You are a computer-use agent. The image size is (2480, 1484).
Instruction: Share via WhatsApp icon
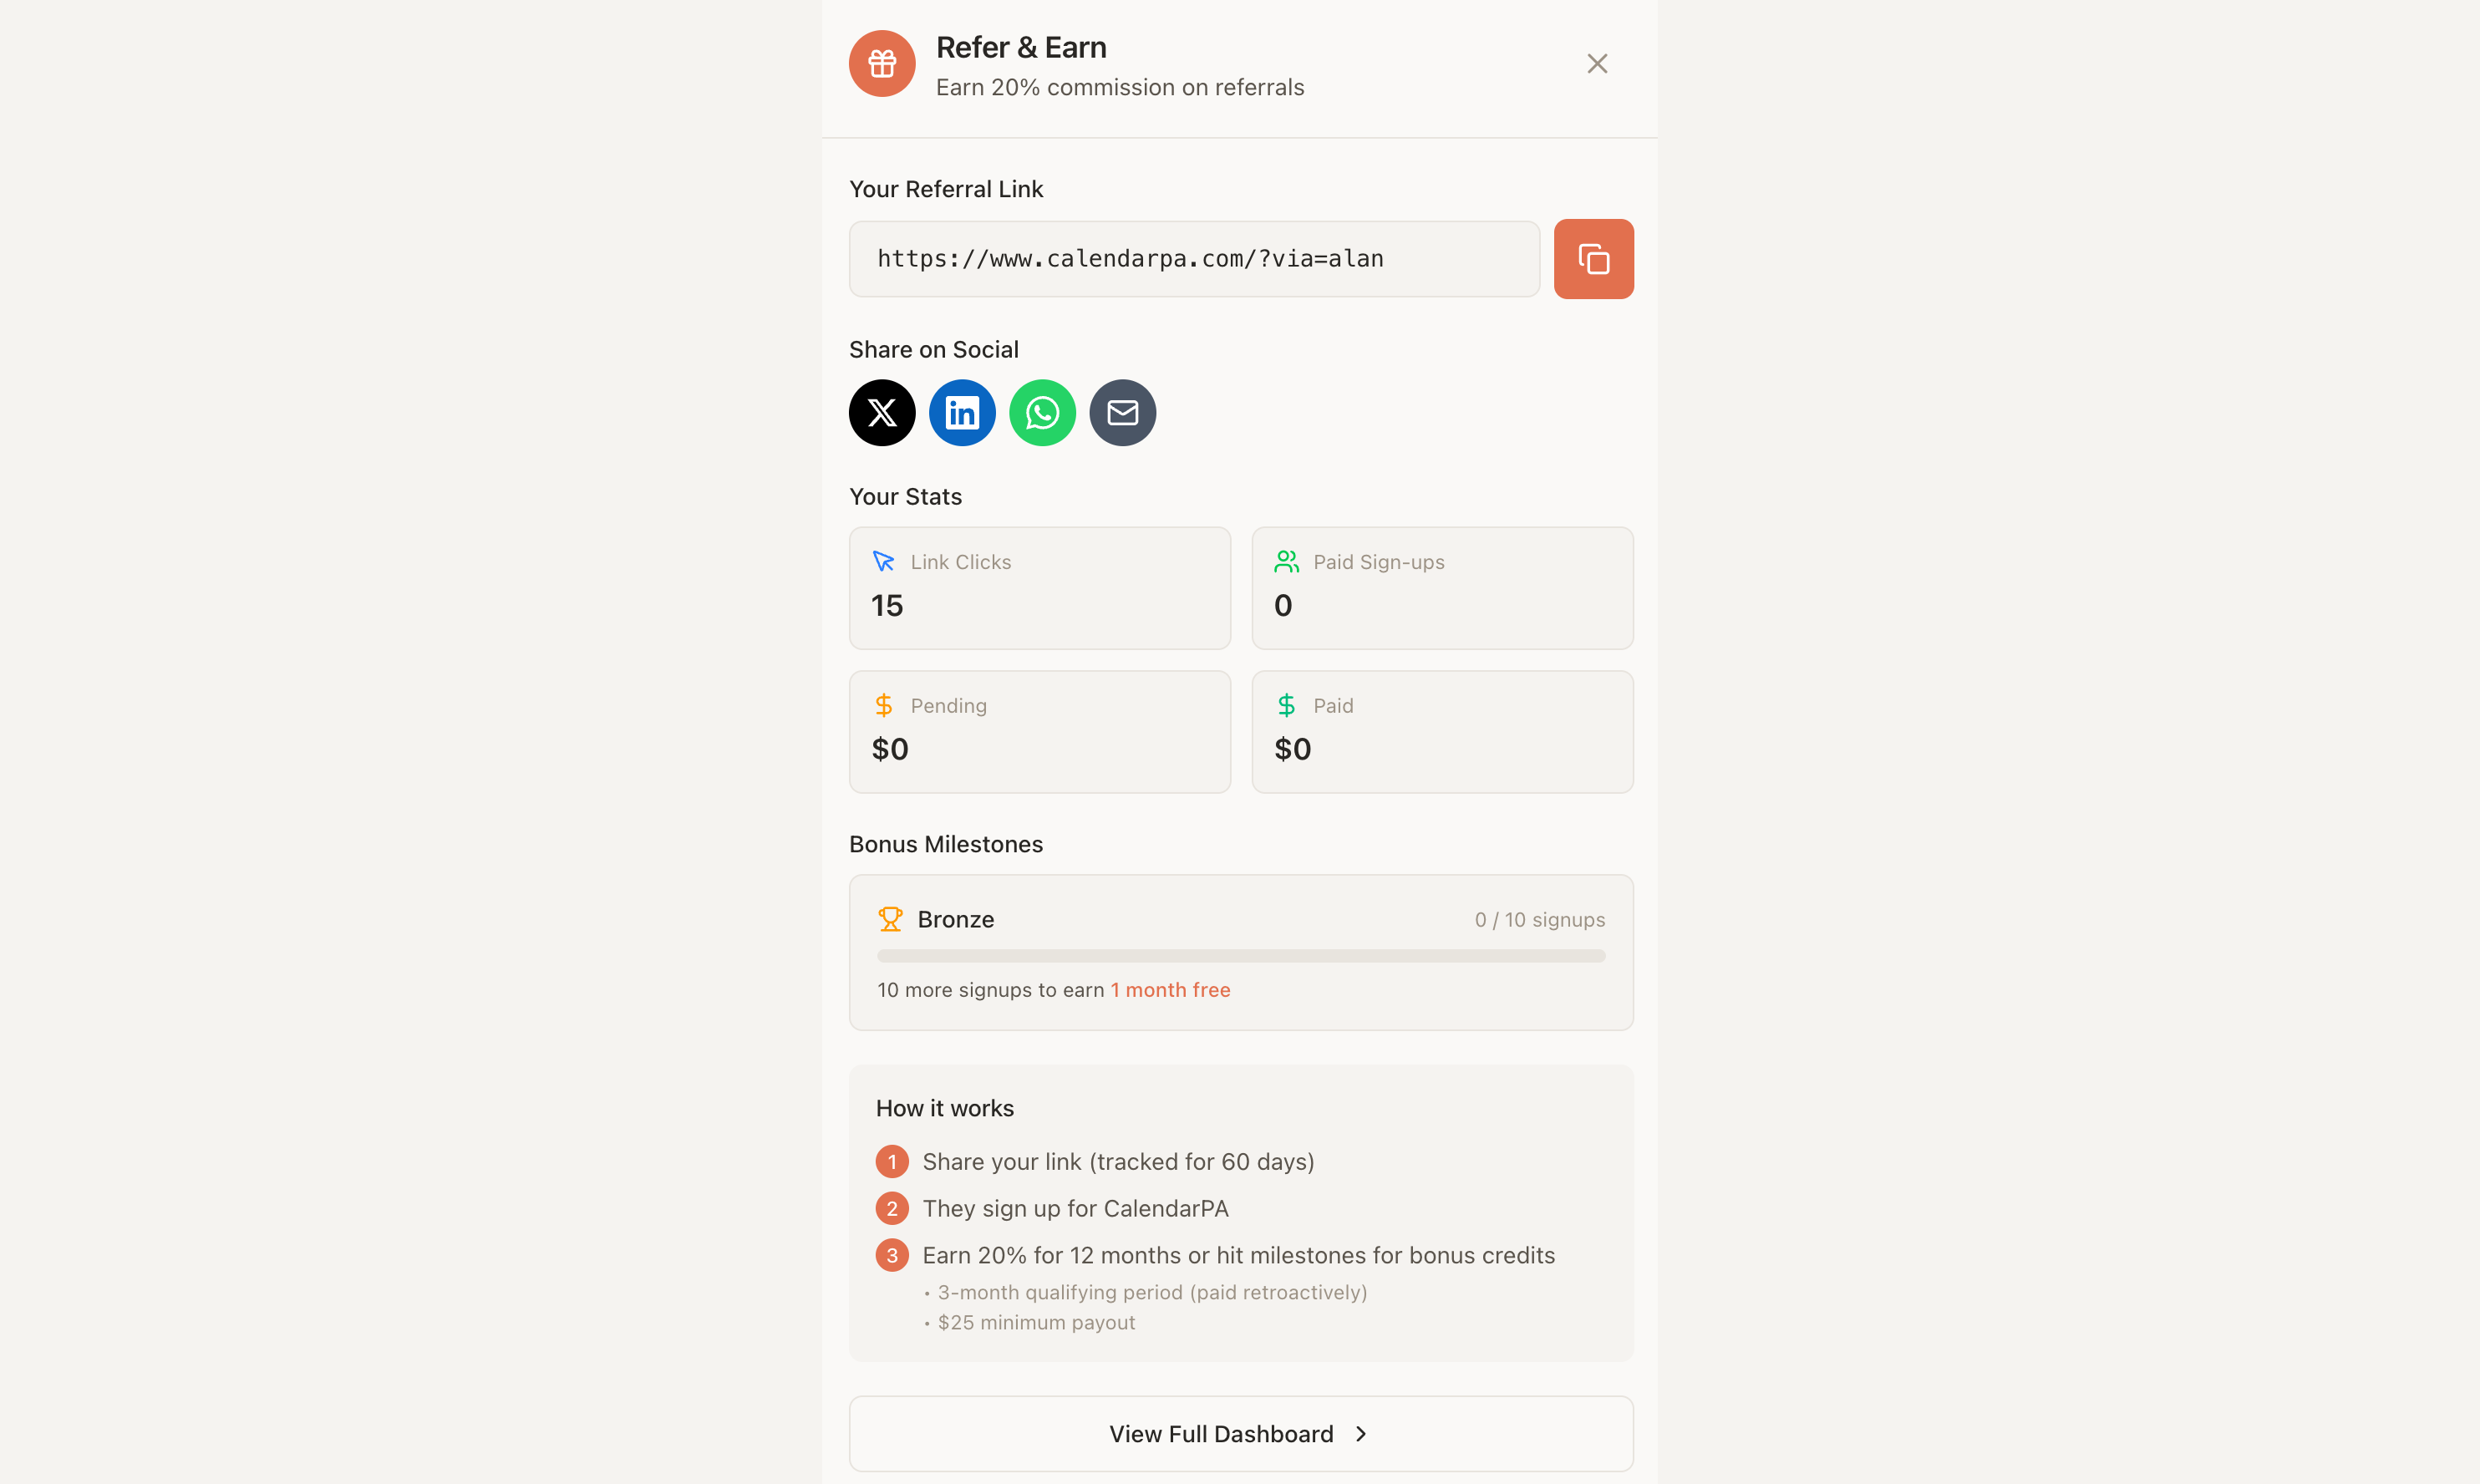click(x=1042, y=412)
